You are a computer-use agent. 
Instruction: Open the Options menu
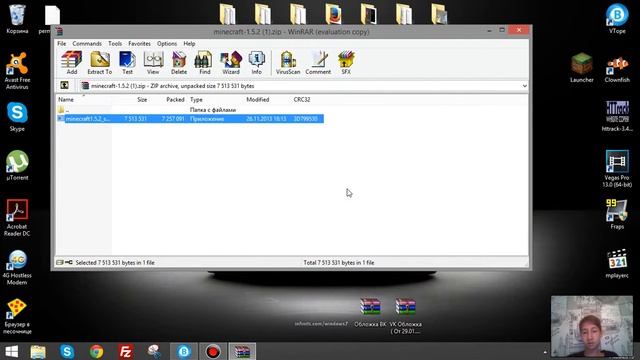tap(167, 43)
